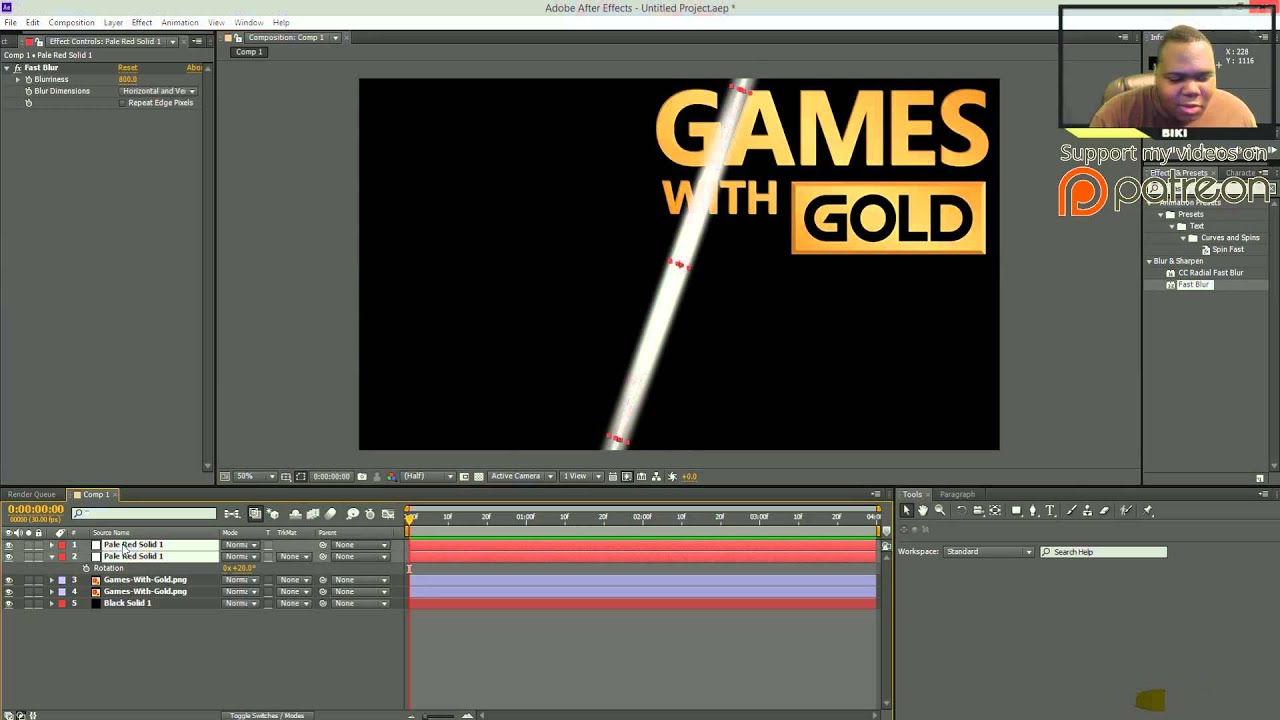Viewport: 1280px width, 720px height.
Task: Expand layer 1 Pale Red Solid properties
Action: (52, 545)
